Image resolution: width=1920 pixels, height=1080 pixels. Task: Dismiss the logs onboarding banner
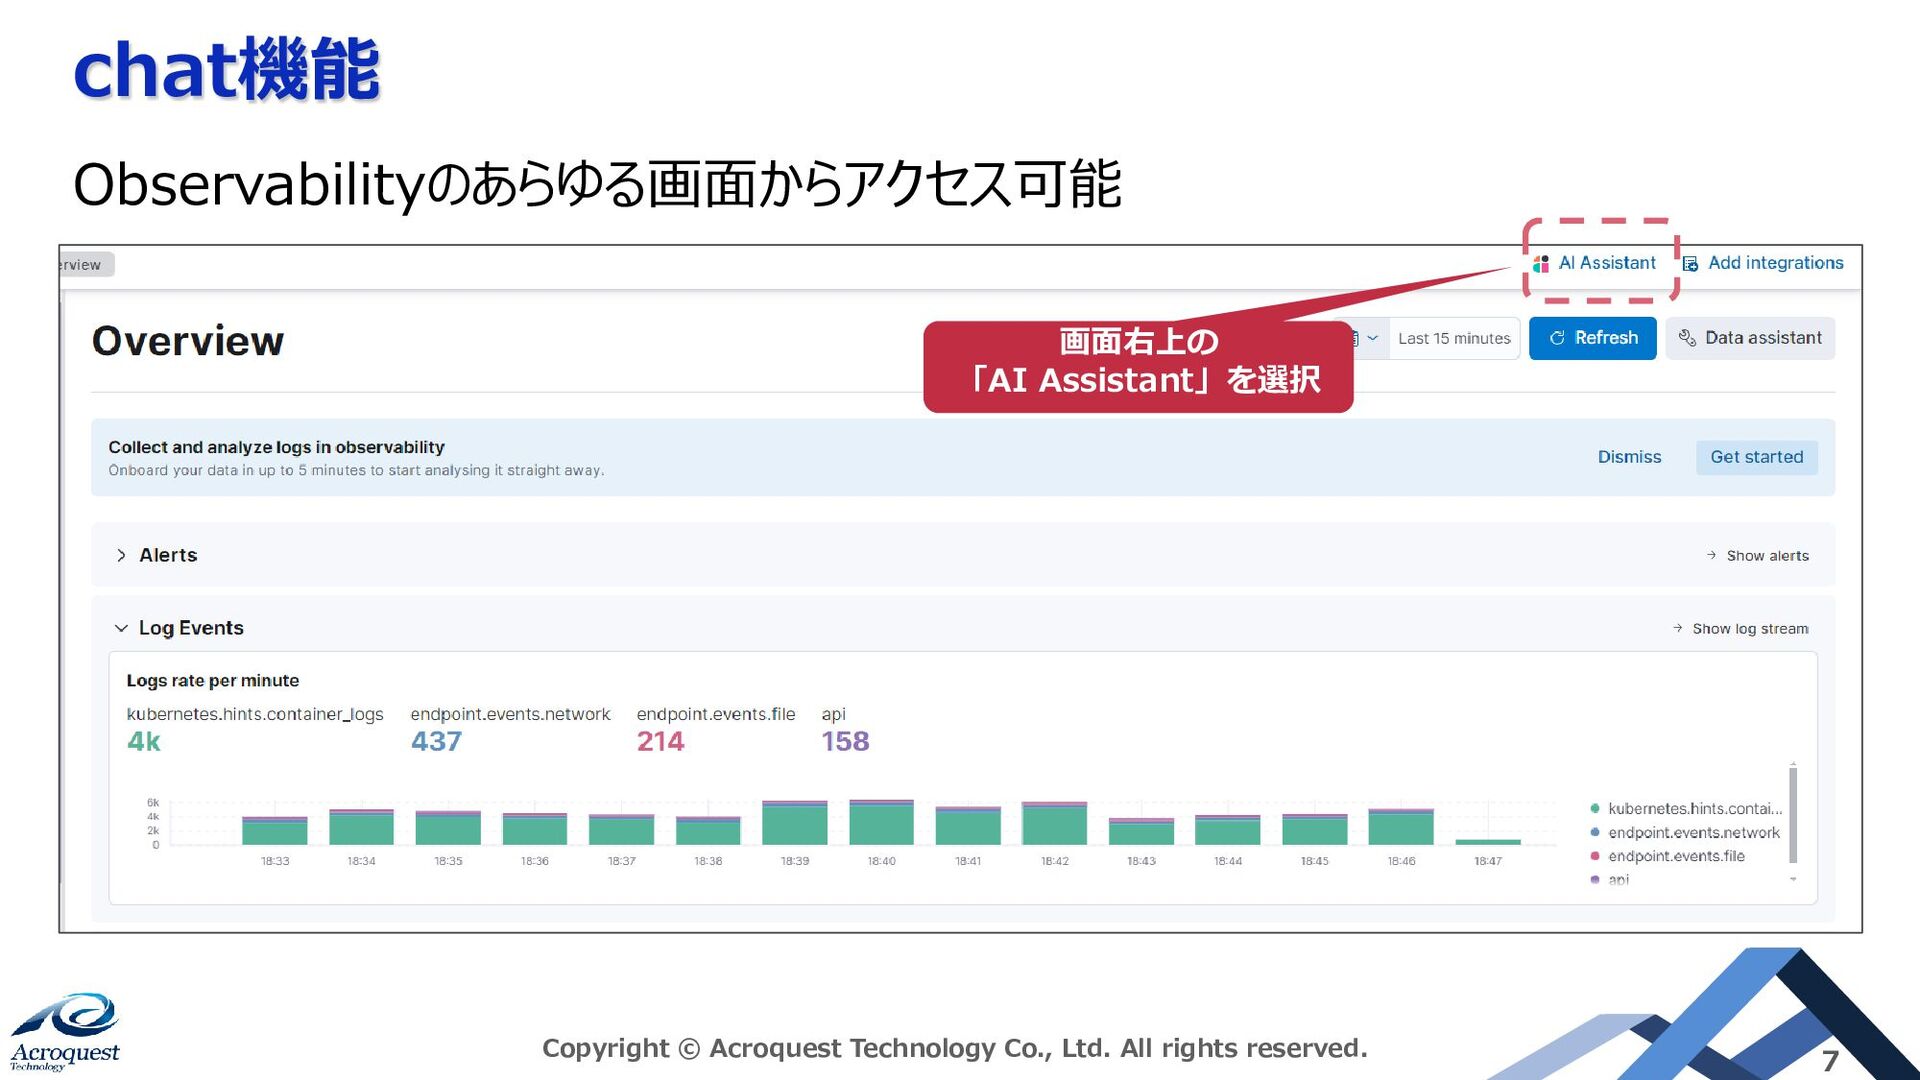(x=1629, y=457)
